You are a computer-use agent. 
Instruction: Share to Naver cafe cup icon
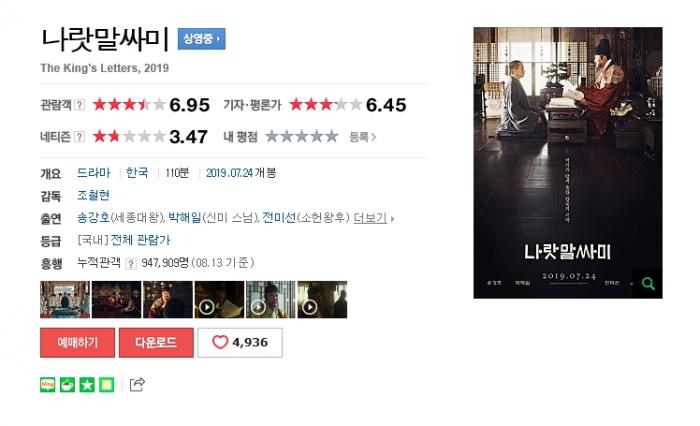pyautogui.click(x=67, y=384)
